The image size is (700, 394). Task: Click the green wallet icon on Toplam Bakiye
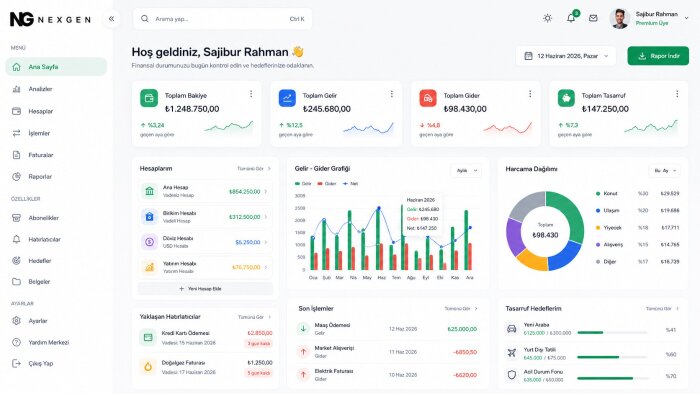coord(149,98)
